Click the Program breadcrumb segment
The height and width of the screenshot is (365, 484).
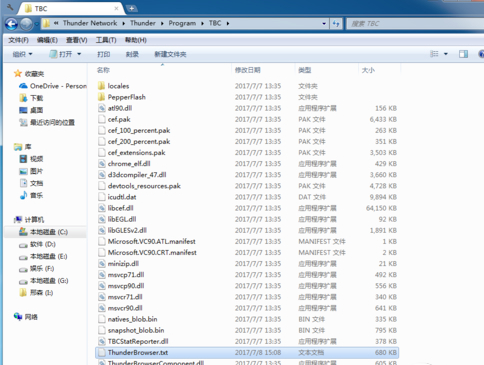coord(182,23)
